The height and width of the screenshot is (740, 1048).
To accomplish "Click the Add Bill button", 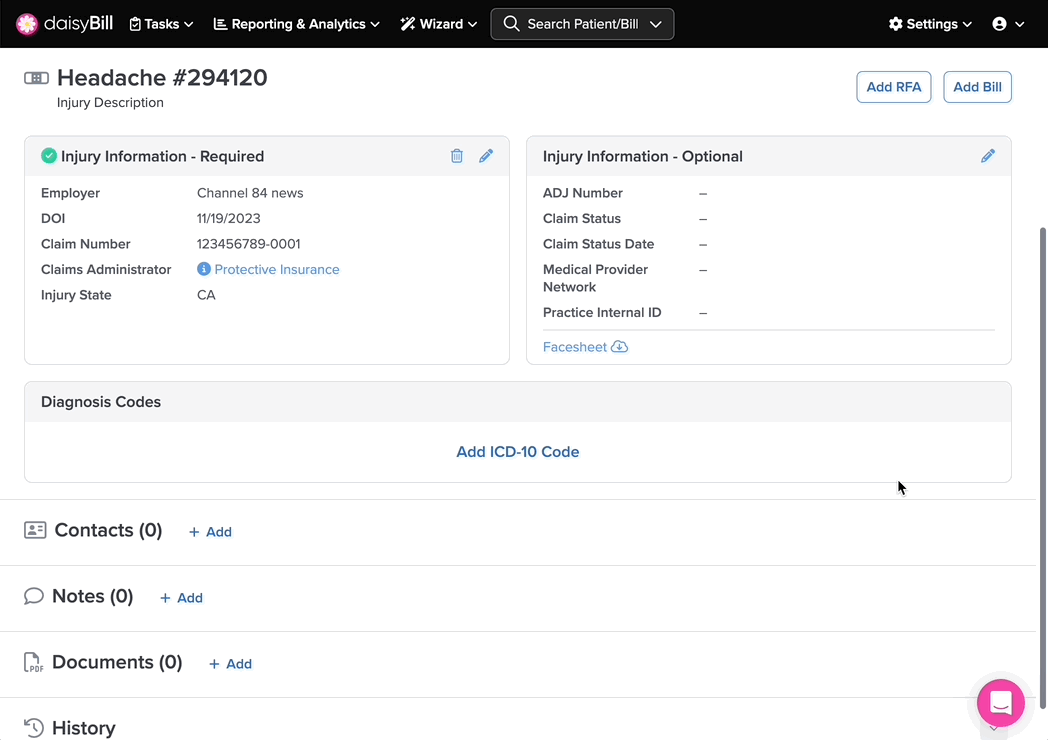I will coord(977,87).
